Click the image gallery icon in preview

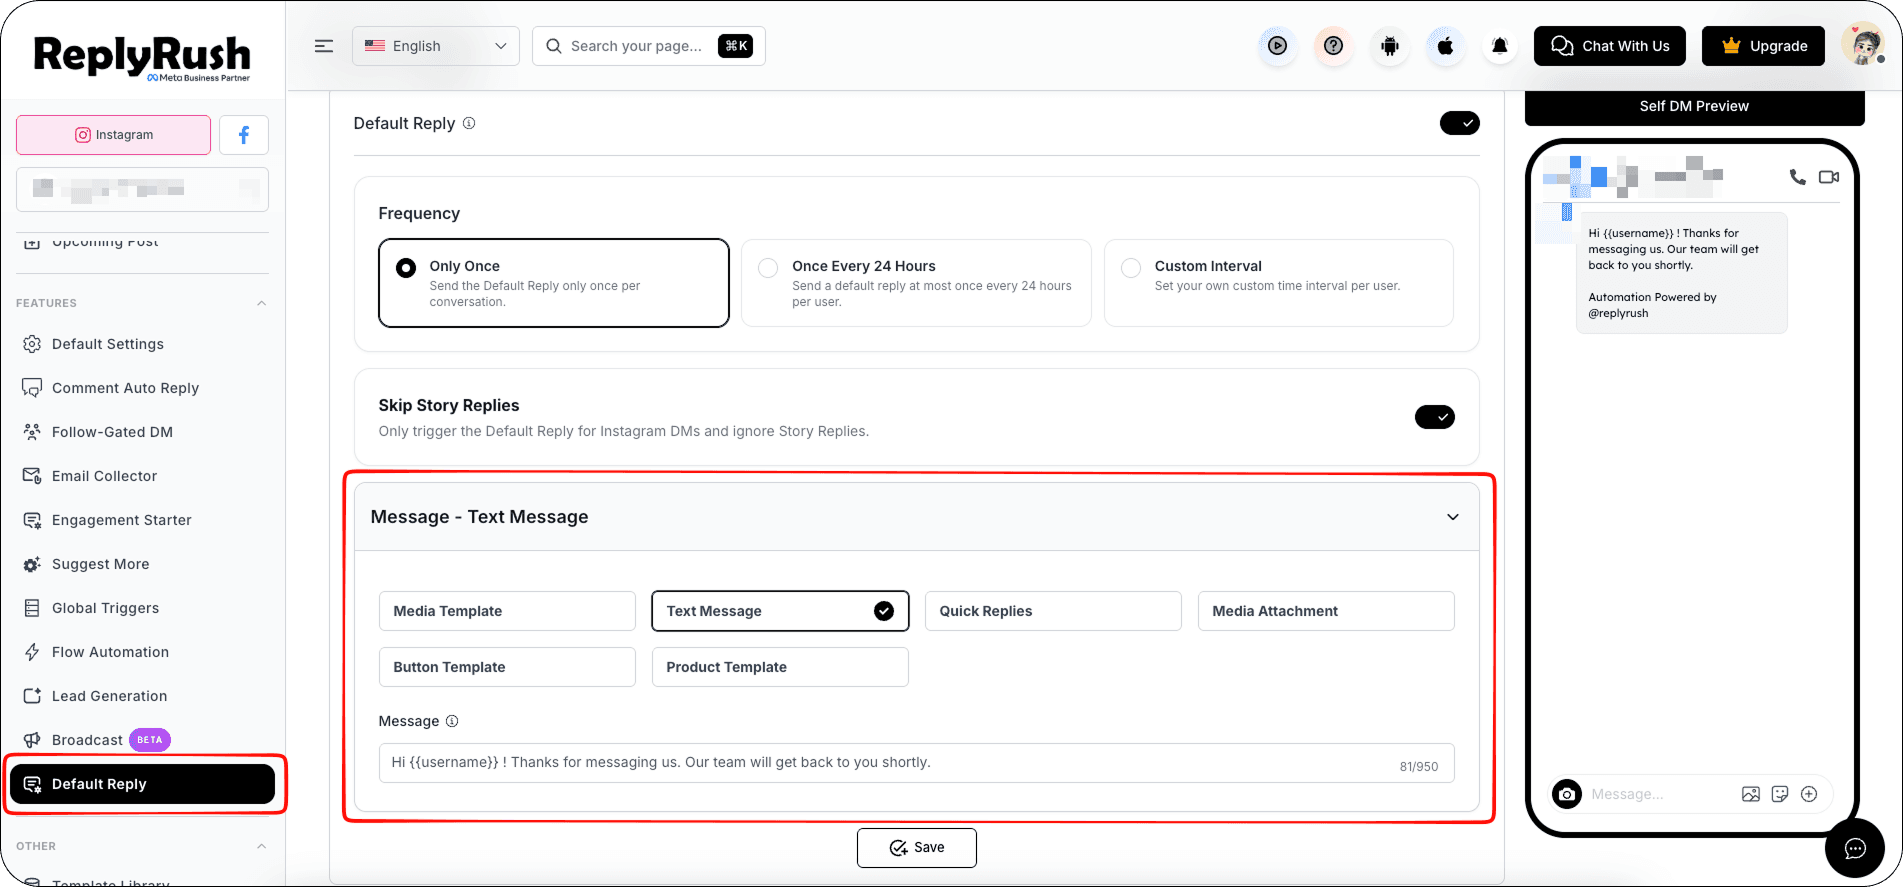[1751, 794]
